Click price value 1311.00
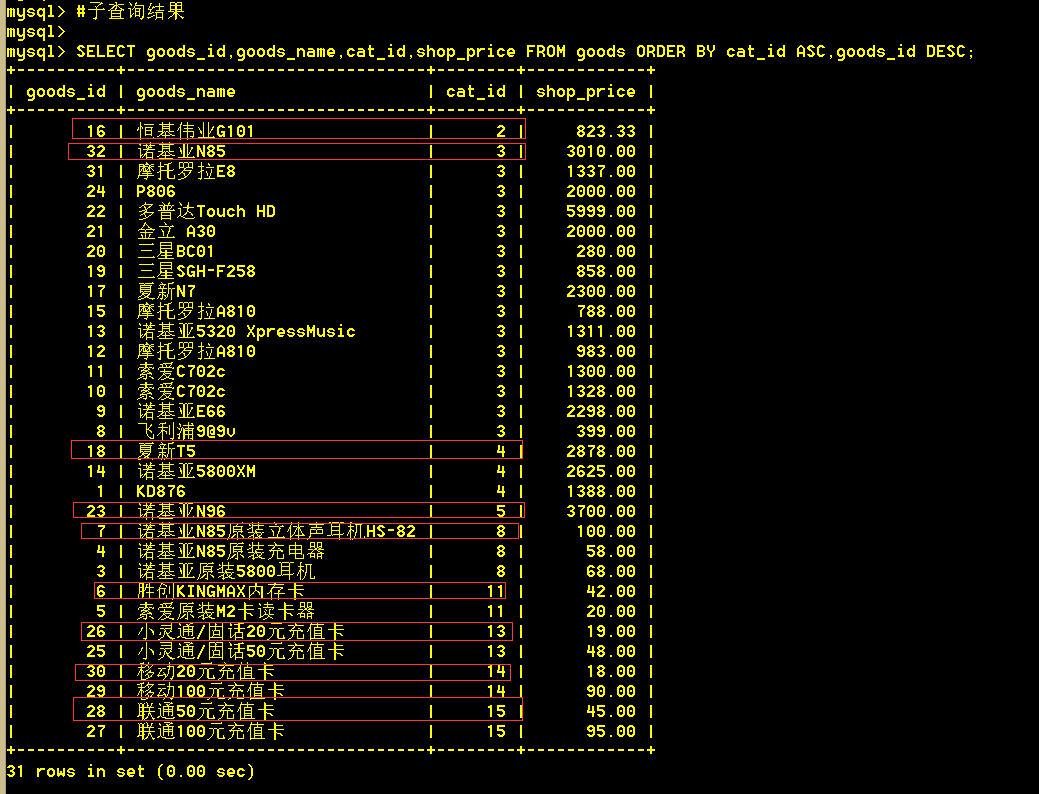The height and width of the screenshot is (794, 1039). pos(601,331)
